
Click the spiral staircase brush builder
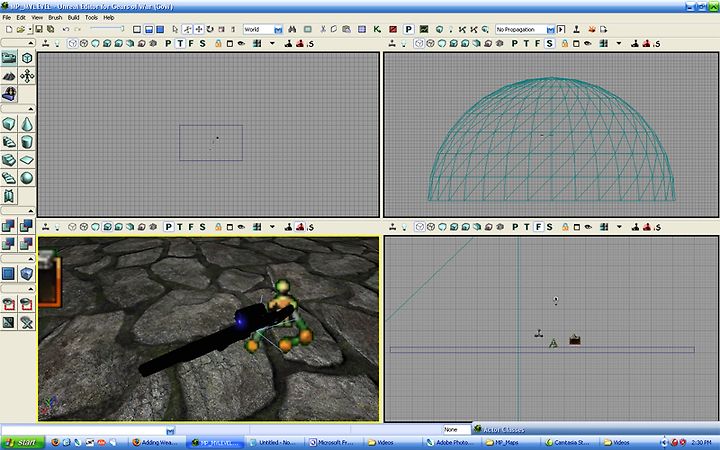click(9, 178)
